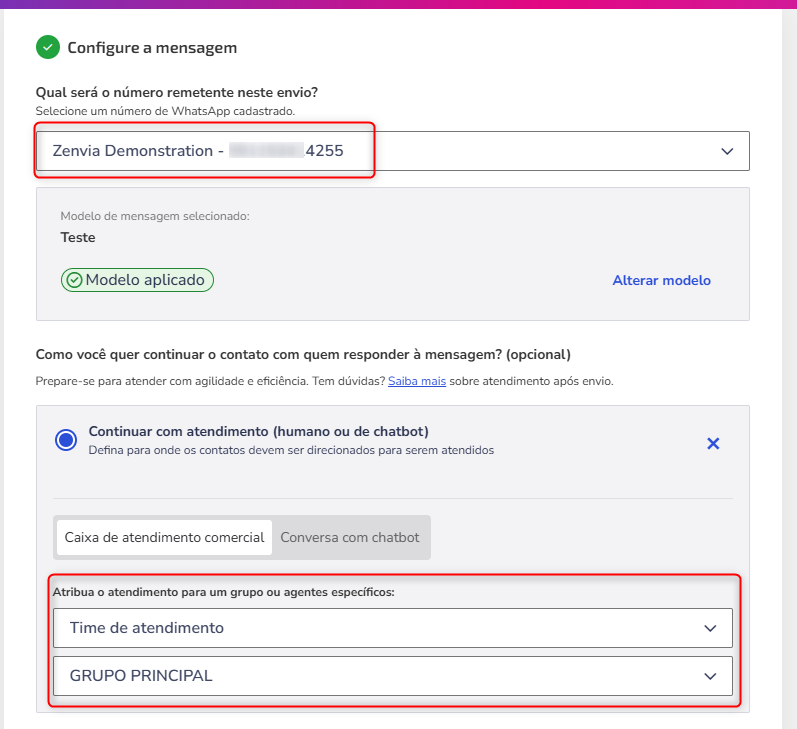Image resolution: width=797 pixels, height=729 pixels.
Task: Click the chevron arrow of the sender number field
Action: [x=727, y=151]
